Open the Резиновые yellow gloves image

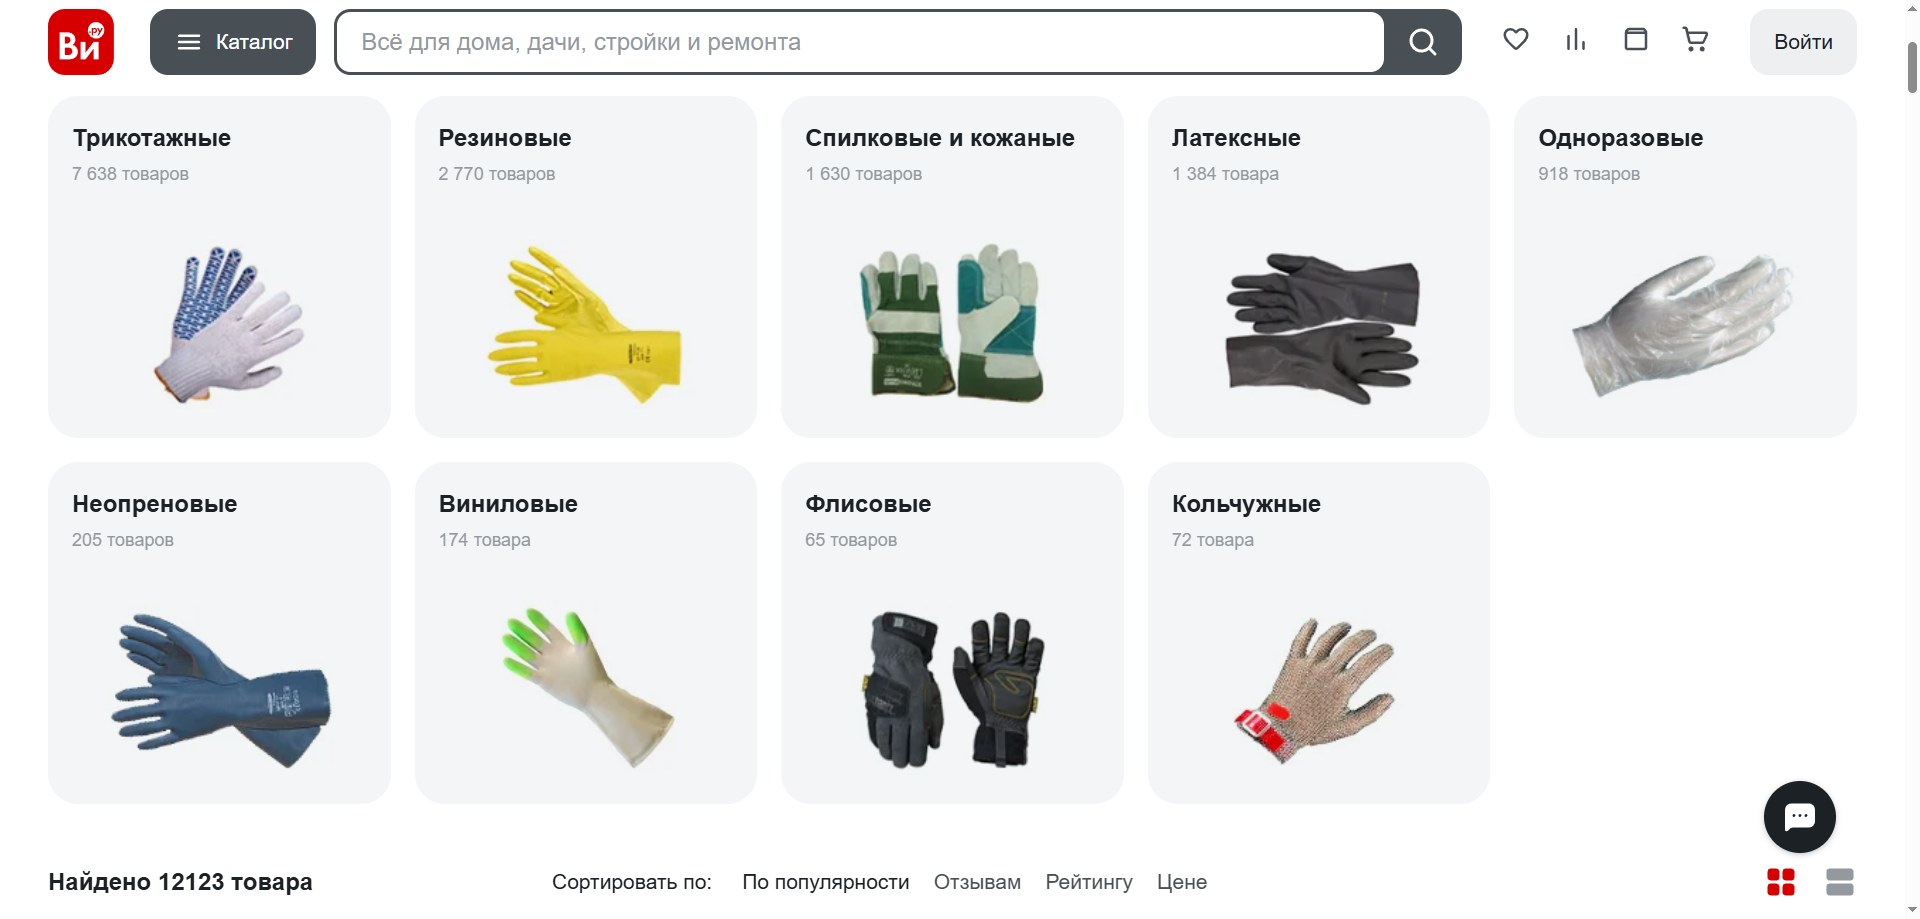click(585, 324)
